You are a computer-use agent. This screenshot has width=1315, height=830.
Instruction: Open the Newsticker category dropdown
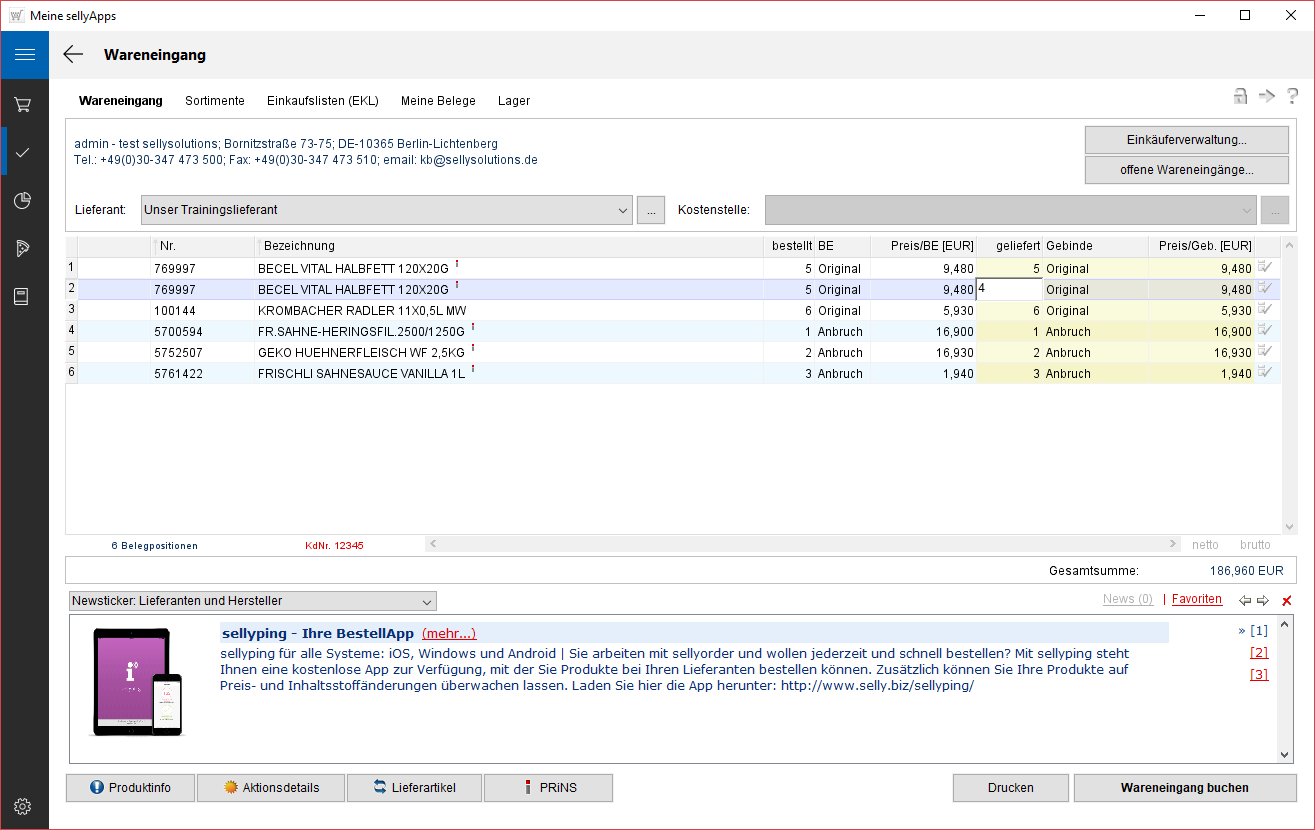click(427, 601)
